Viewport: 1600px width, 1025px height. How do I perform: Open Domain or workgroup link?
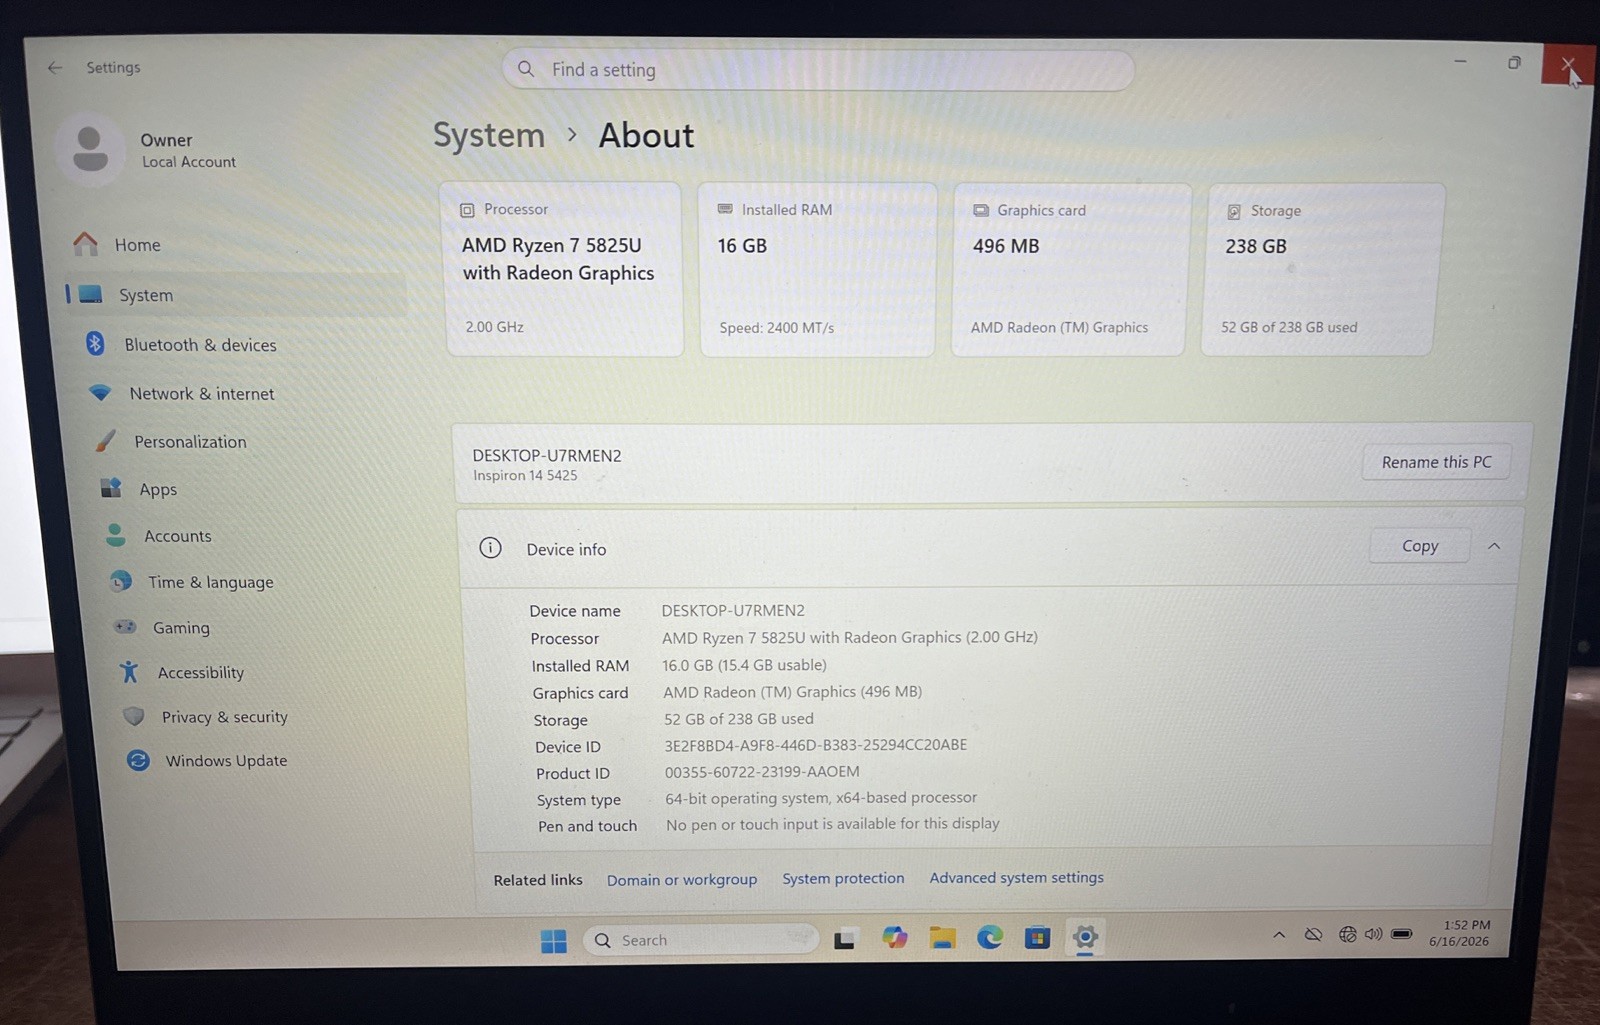click(682, 880)
